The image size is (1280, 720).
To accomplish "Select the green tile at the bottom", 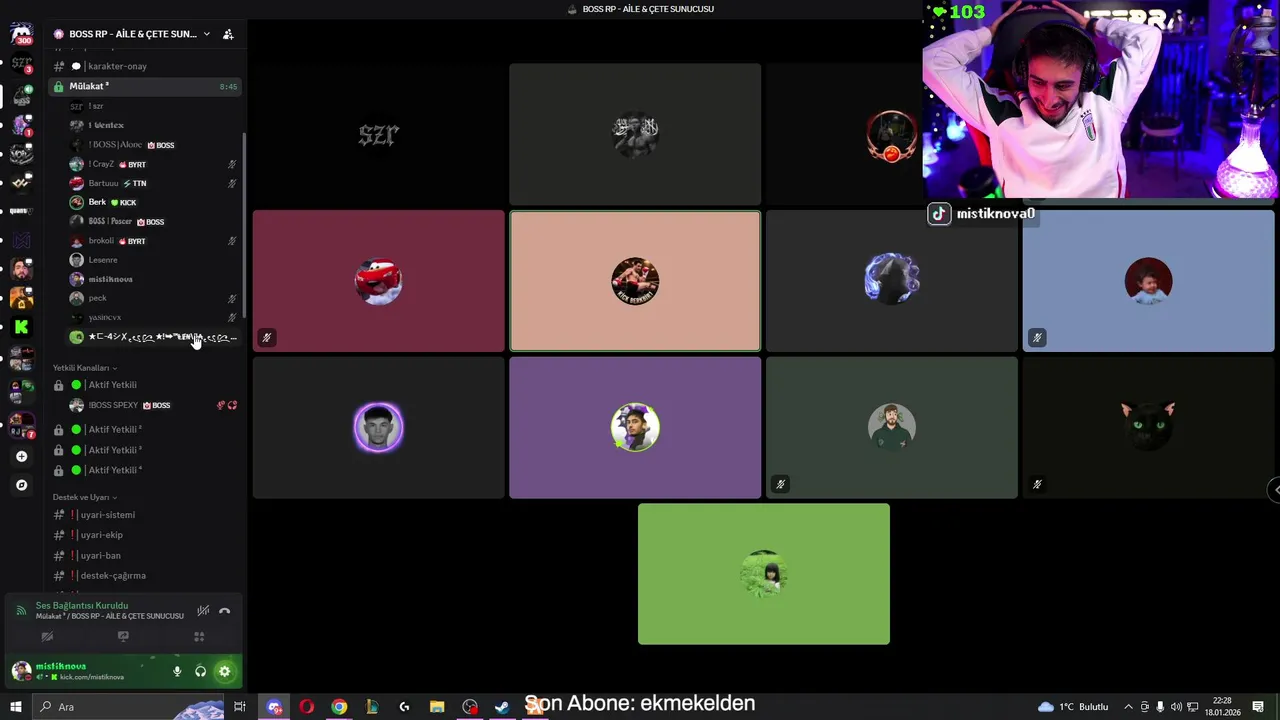I will (x=764, y=574).
